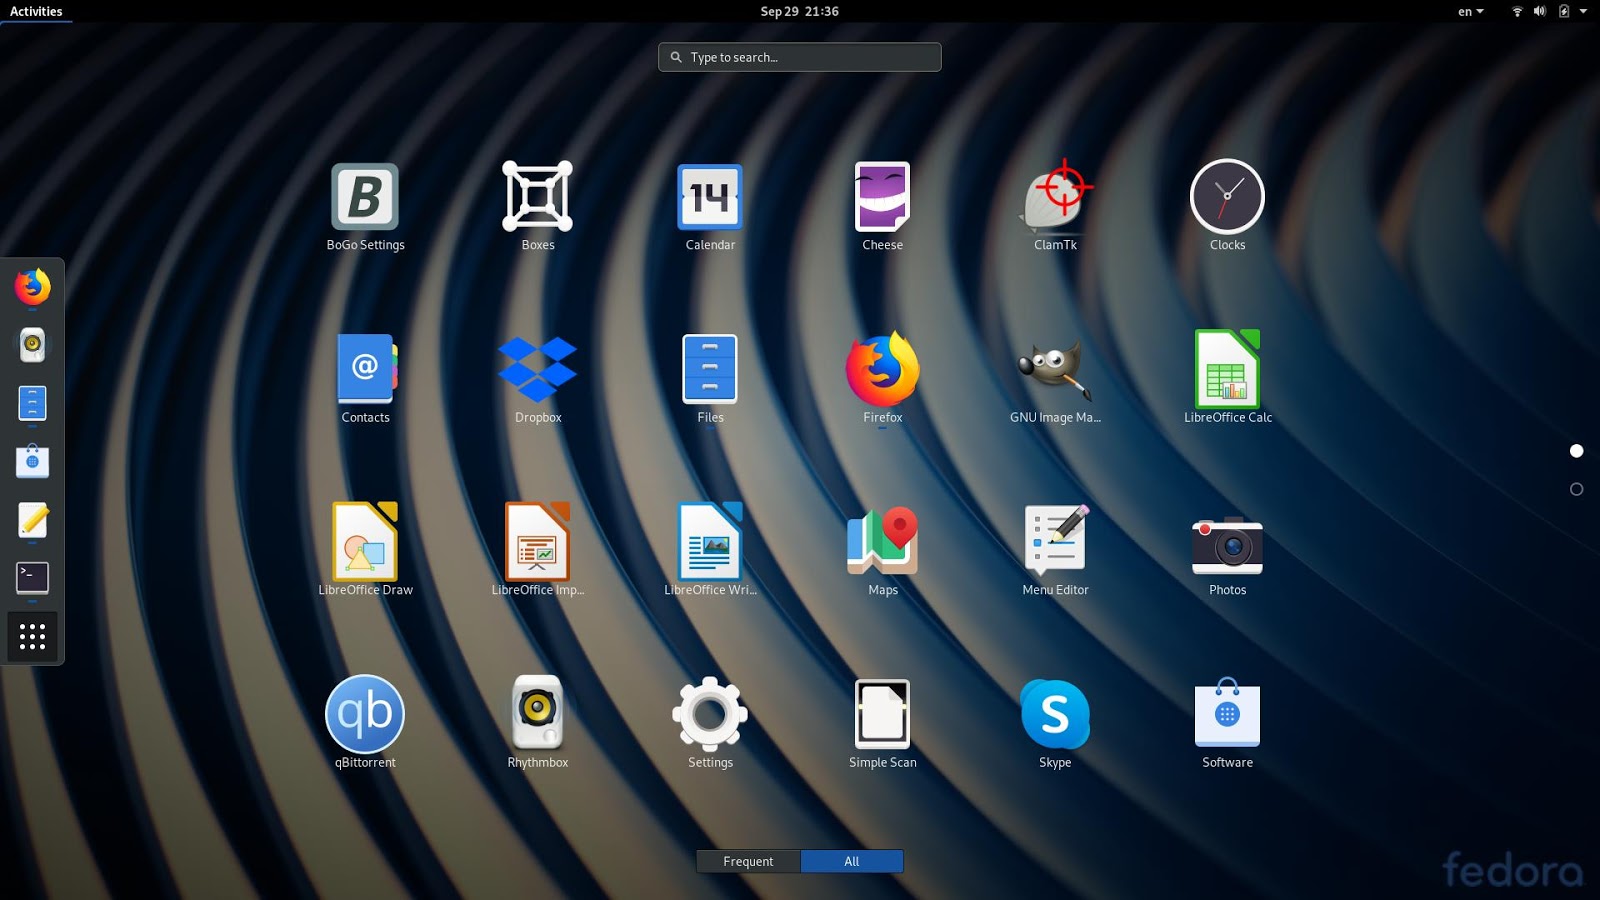Open the Clocks application

[x=1226, y=196]
